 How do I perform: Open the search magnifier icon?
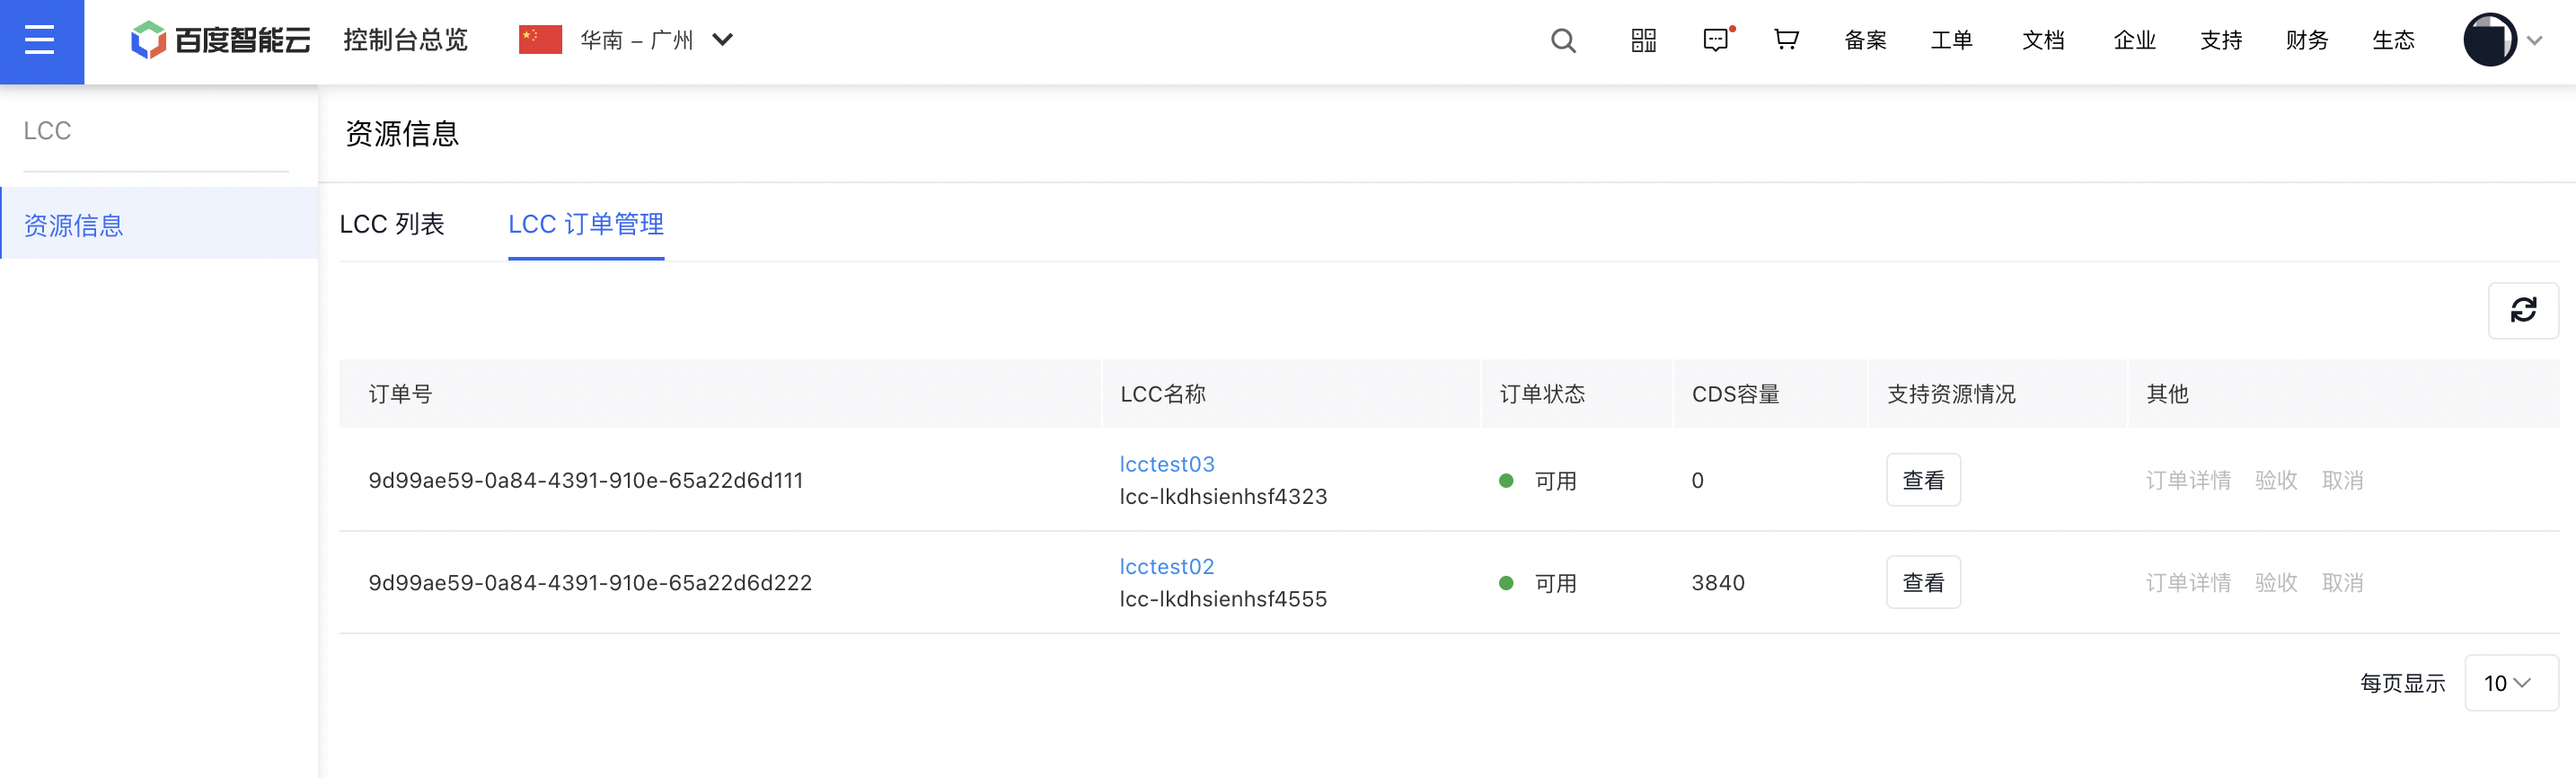(1563, 41)
